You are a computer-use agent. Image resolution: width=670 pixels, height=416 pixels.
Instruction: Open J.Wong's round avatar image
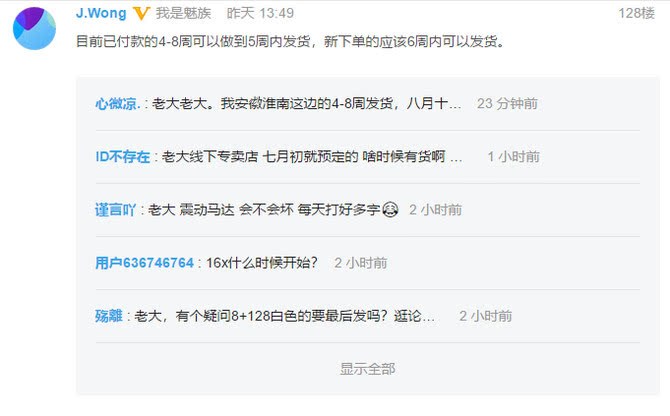34,28
